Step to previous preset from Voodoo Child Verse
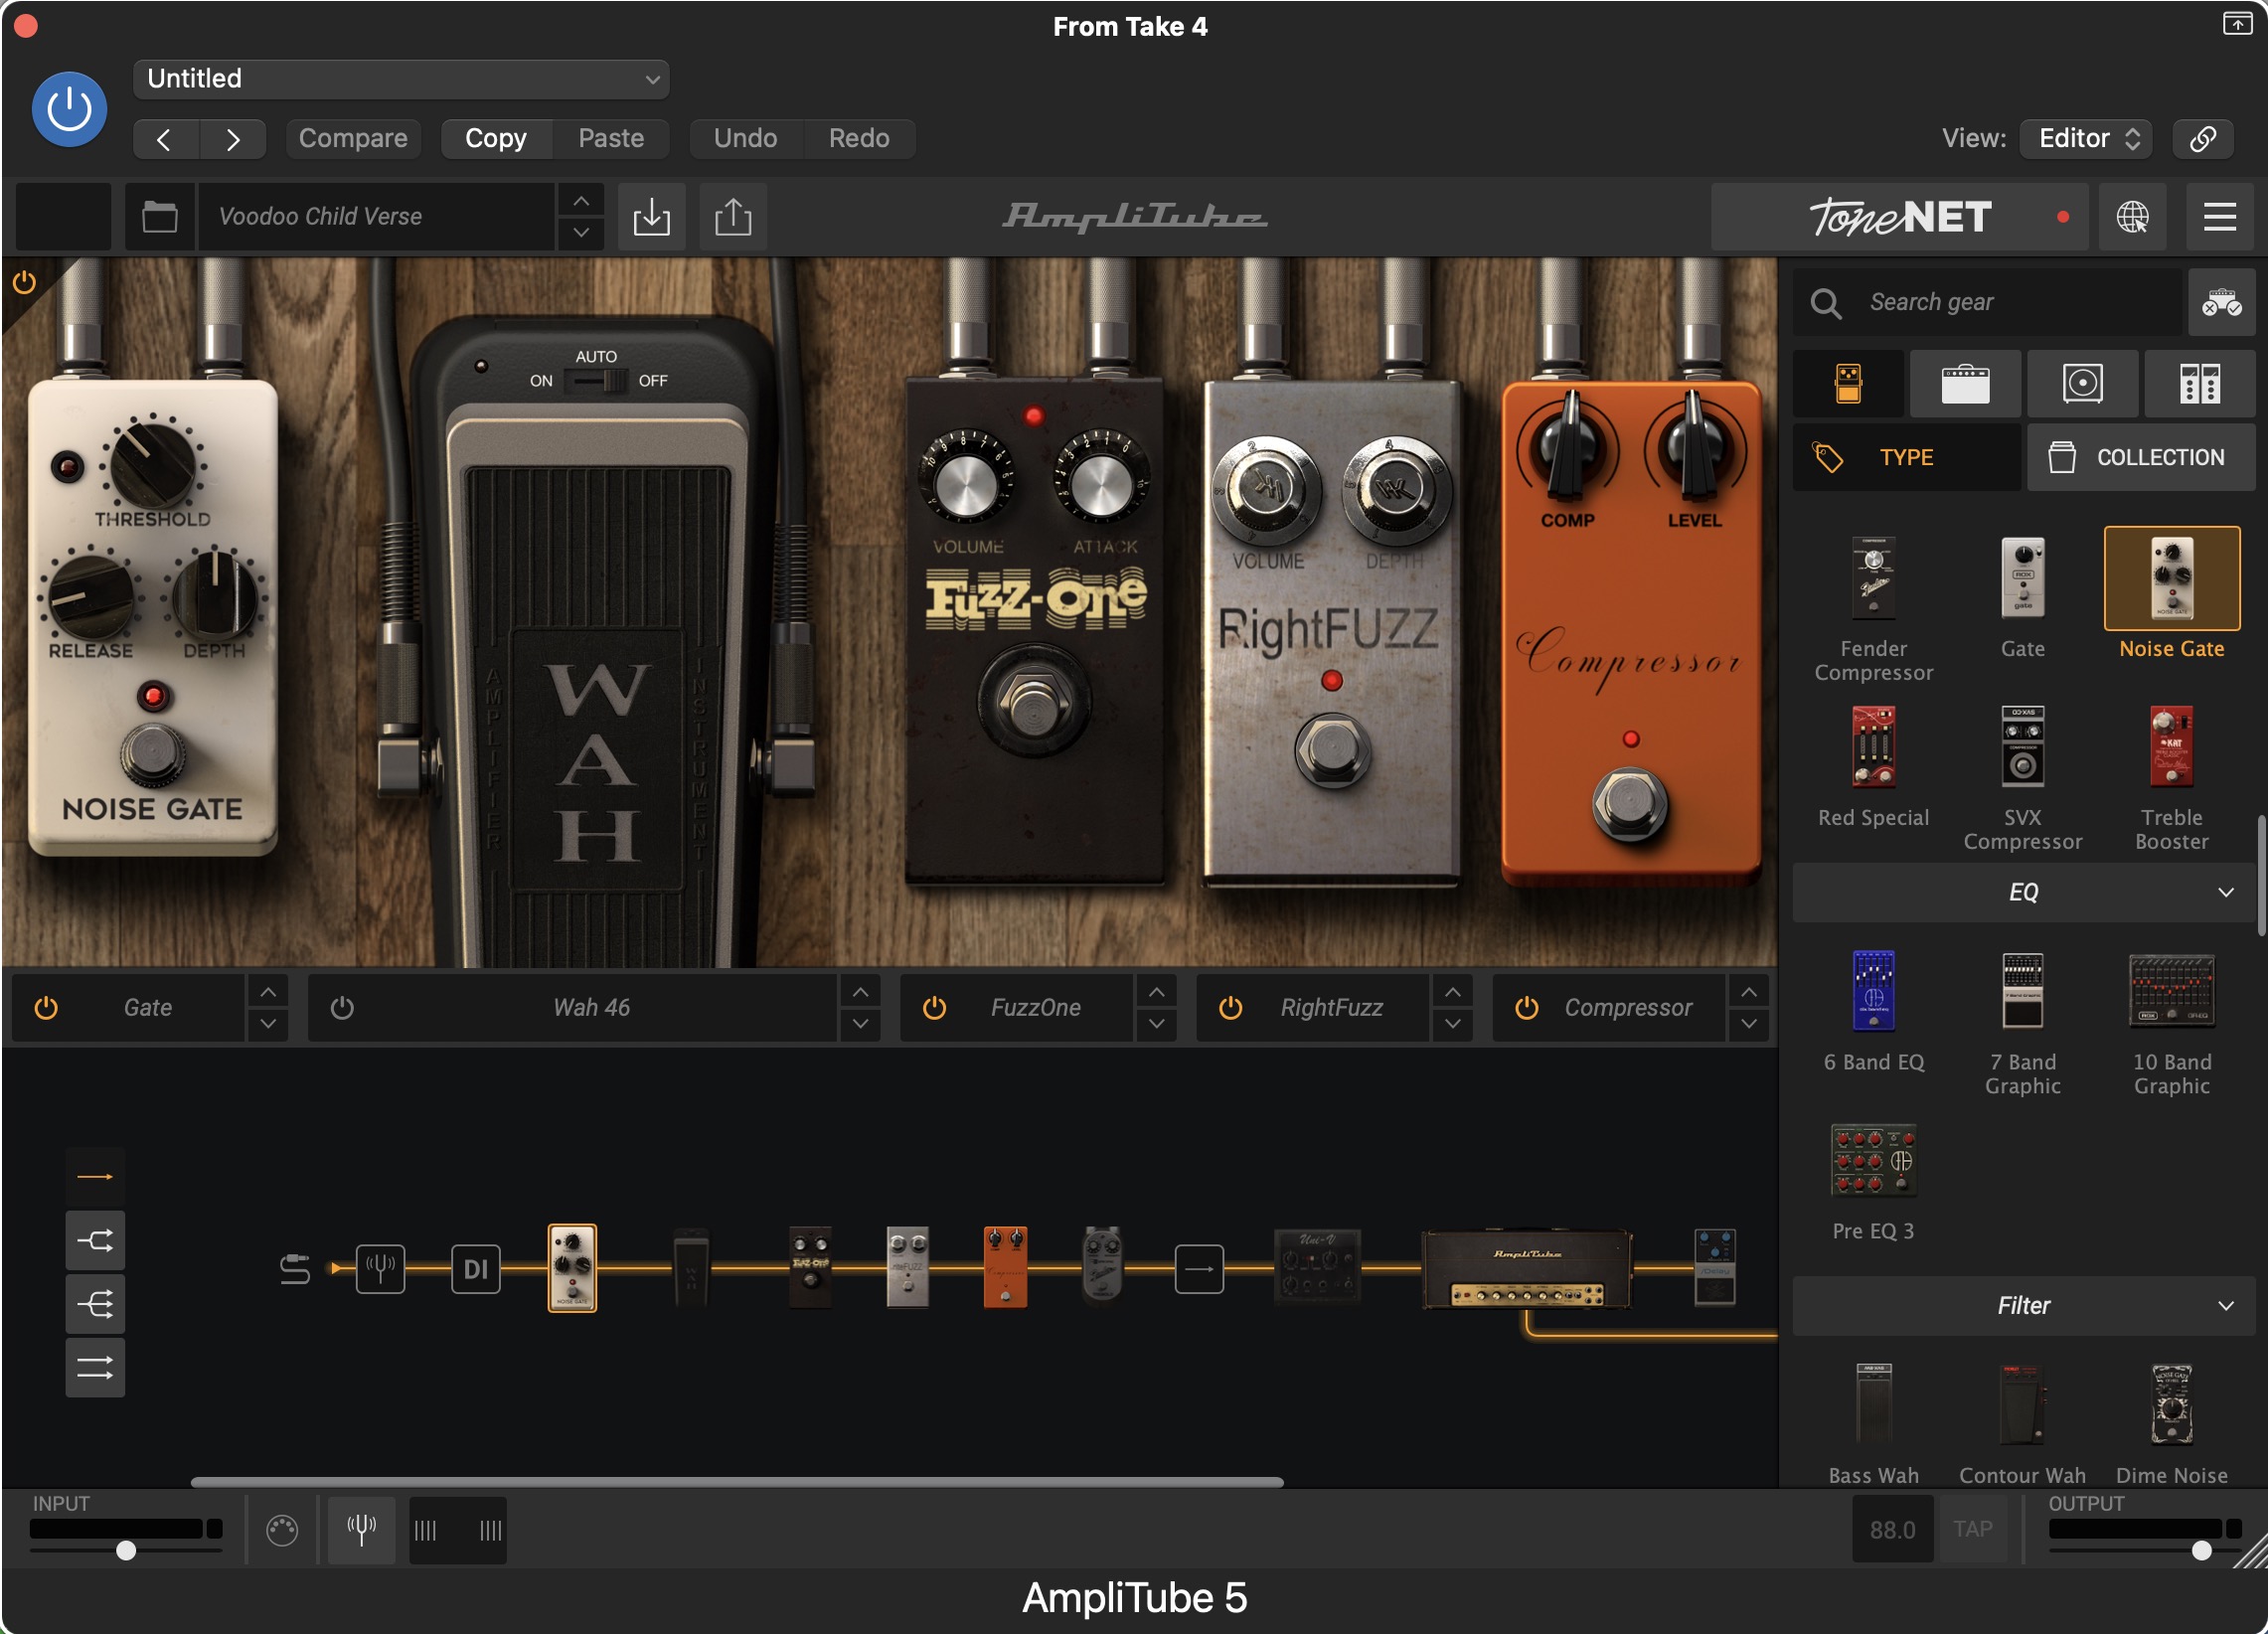This screenshot has height=1634, width=2268. [x=581, y=201]
